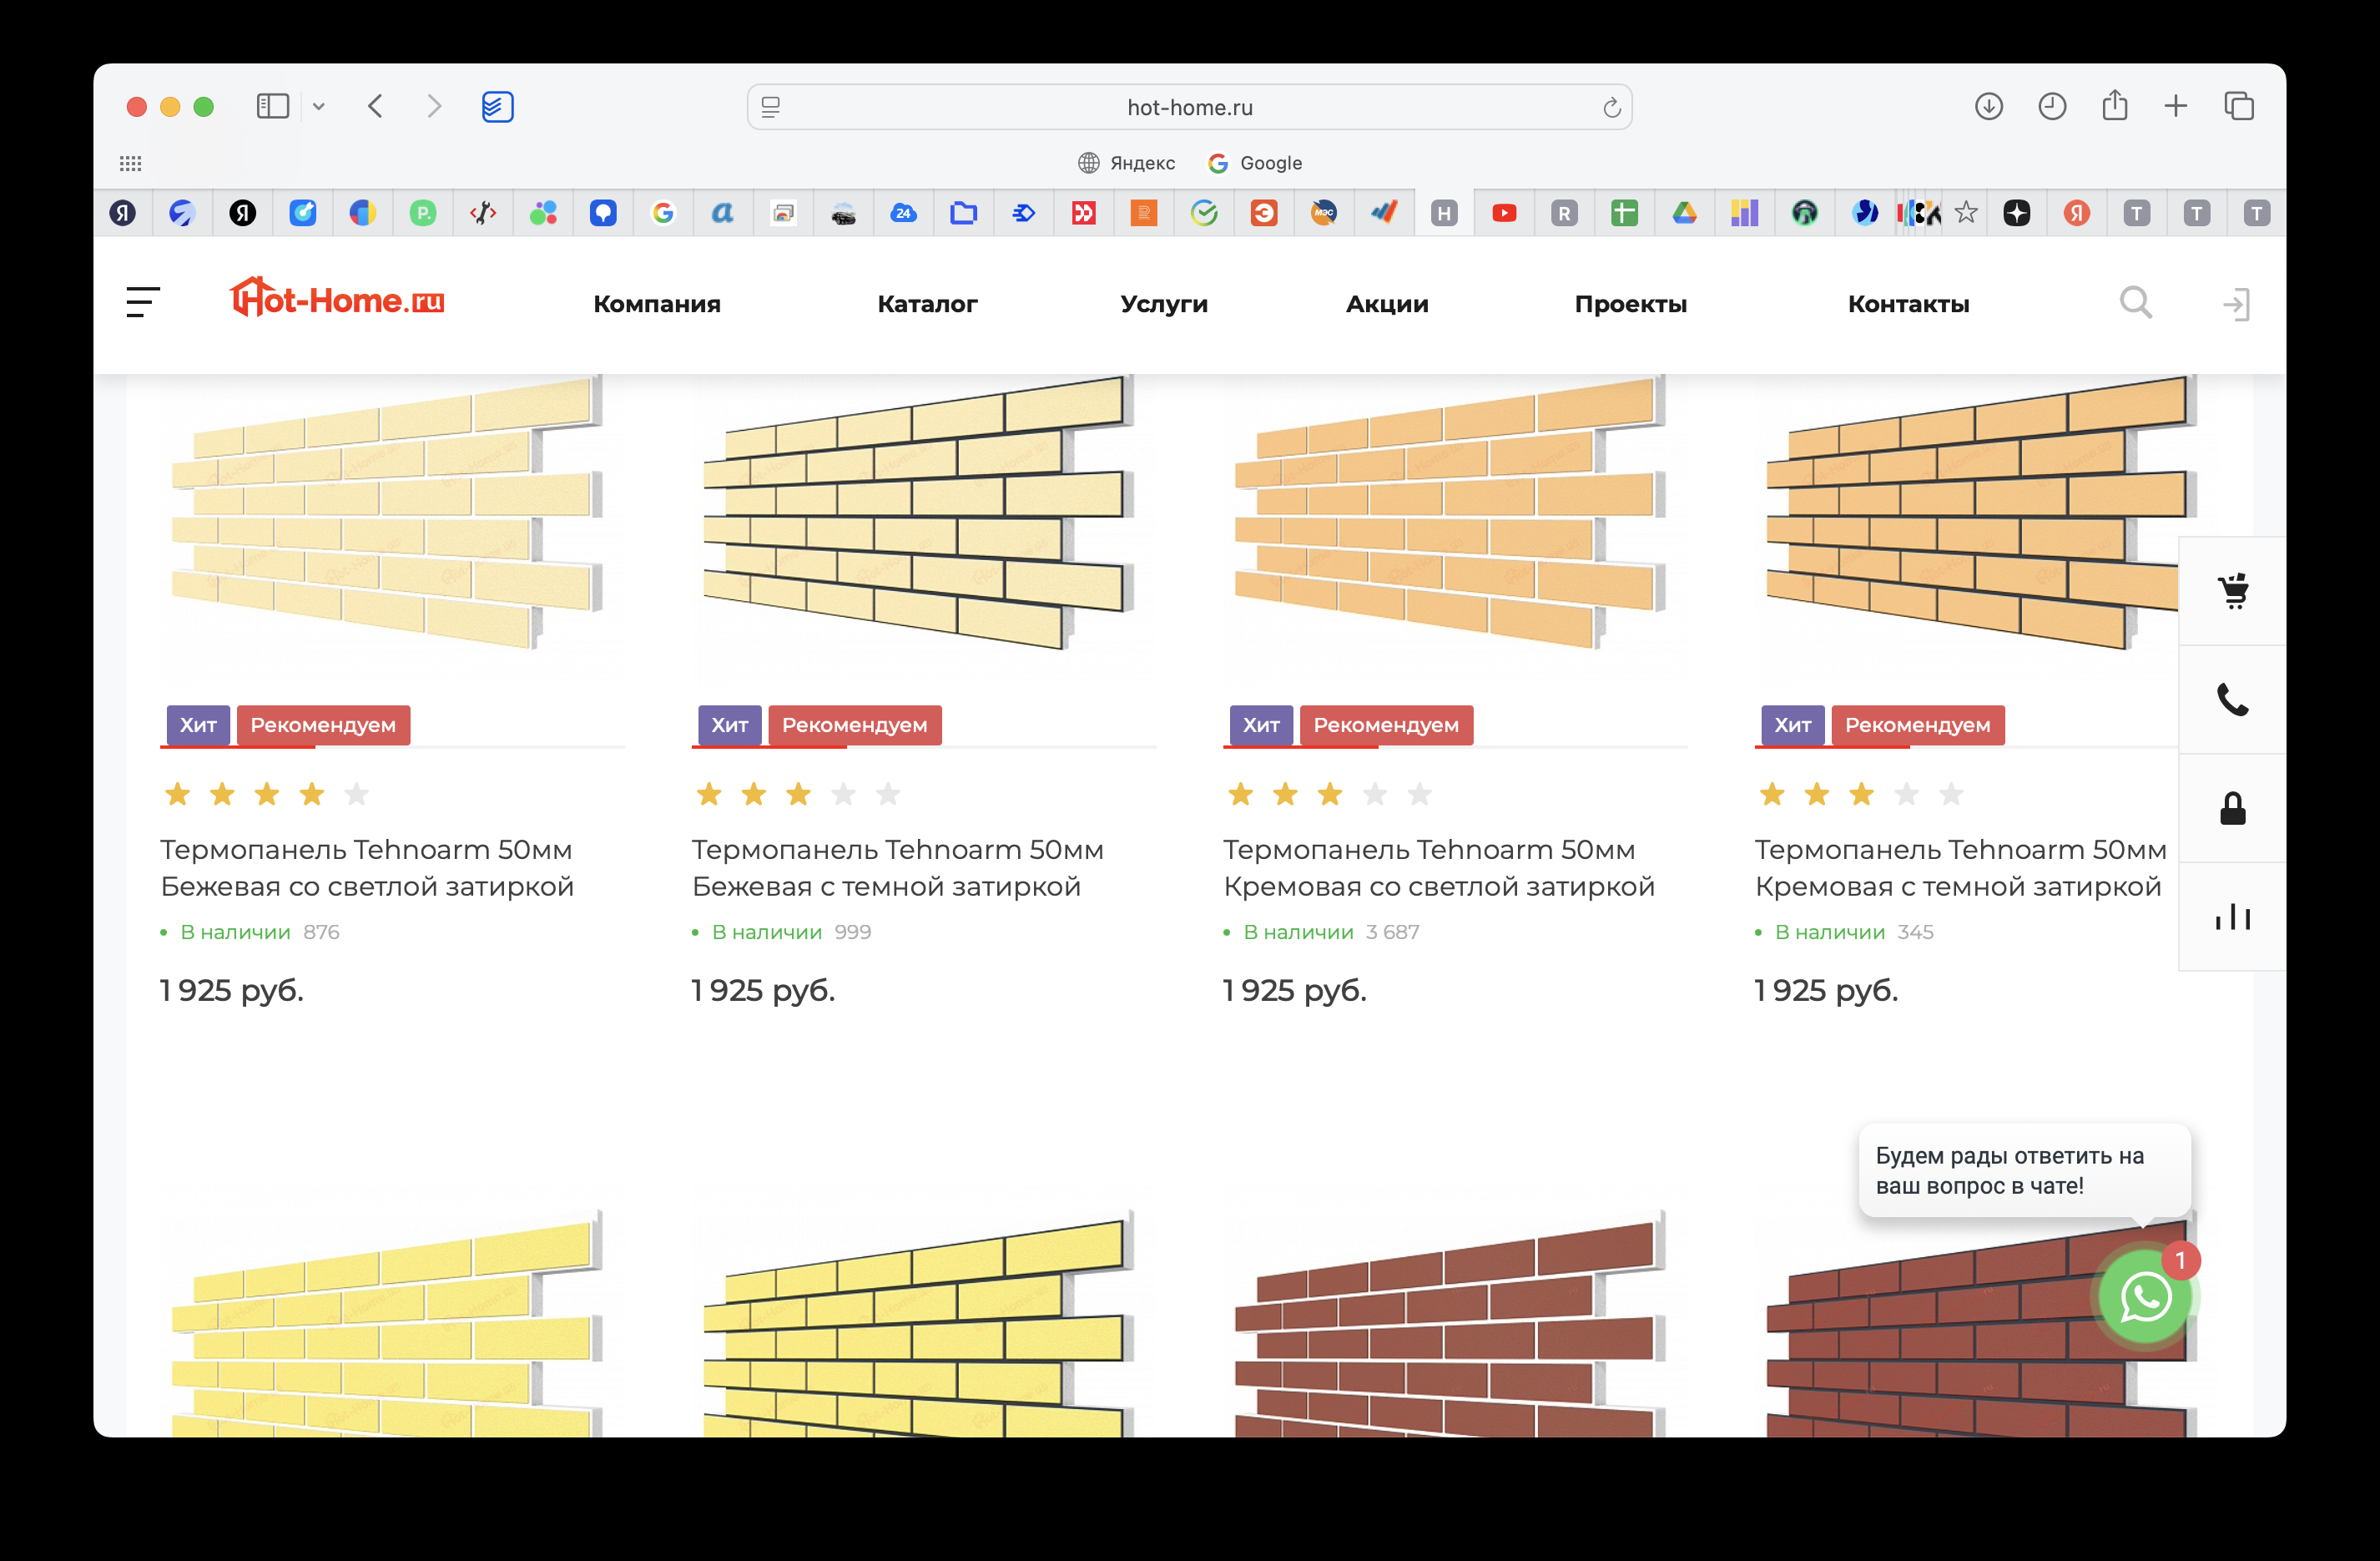Click the site search magnifier icon
Image resolution: width=2380 pixels, height=1561 pixels.
coord(2135,302)
